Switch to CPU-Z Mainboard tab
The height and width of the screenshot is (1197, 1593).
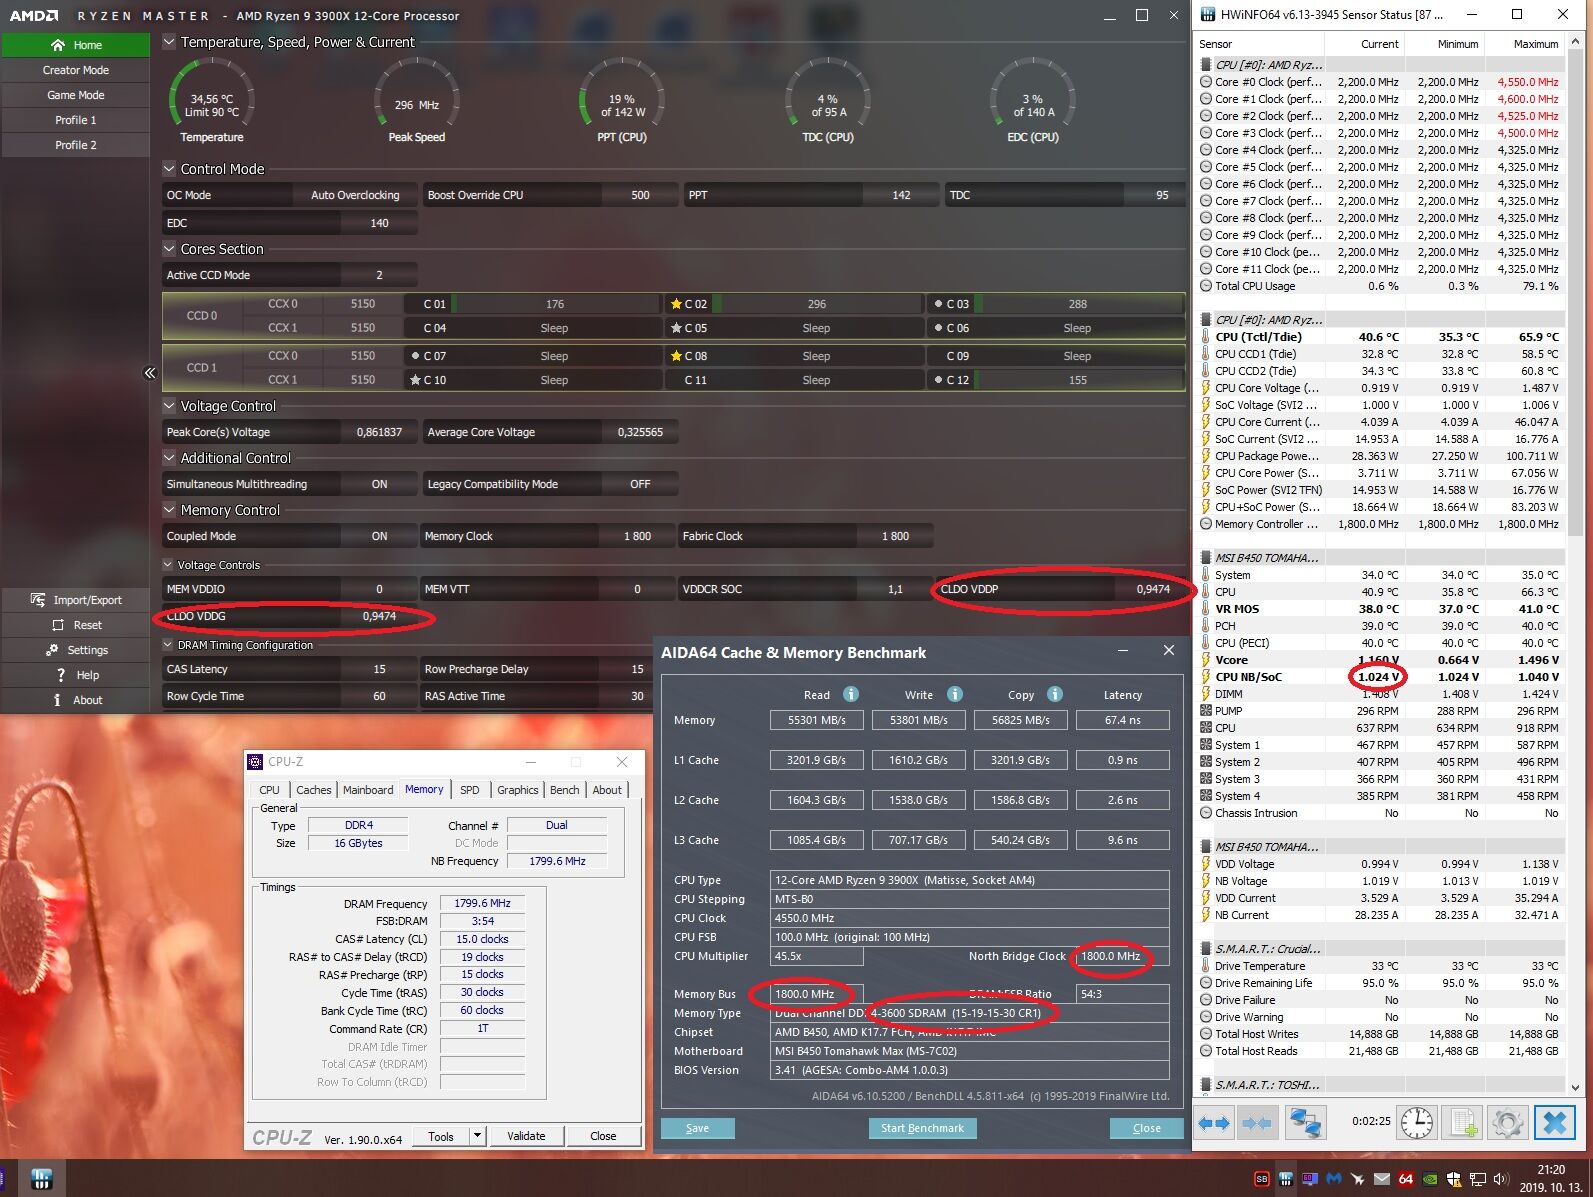coord(368,790)
